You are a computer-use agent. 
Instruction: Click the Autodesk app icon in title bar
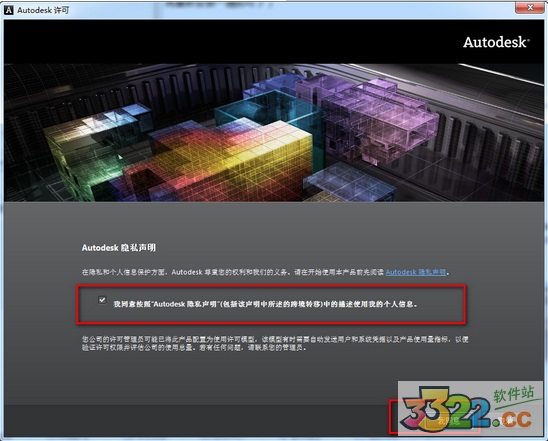click(x=8, y=10)
